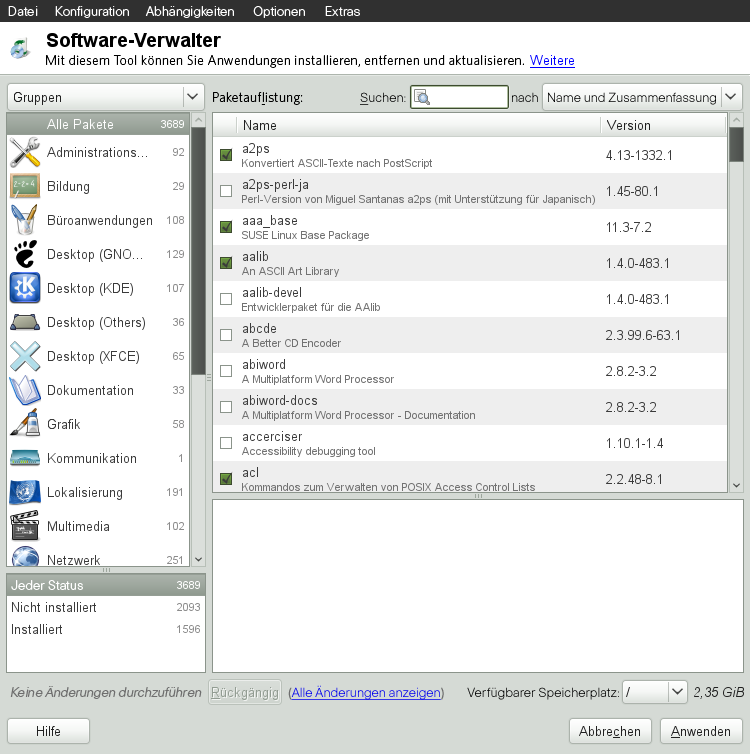This screenshot has height=754, width=750.
Task: Follow the Alle Änderungen anzeigen link
Action: coord(366,692)
